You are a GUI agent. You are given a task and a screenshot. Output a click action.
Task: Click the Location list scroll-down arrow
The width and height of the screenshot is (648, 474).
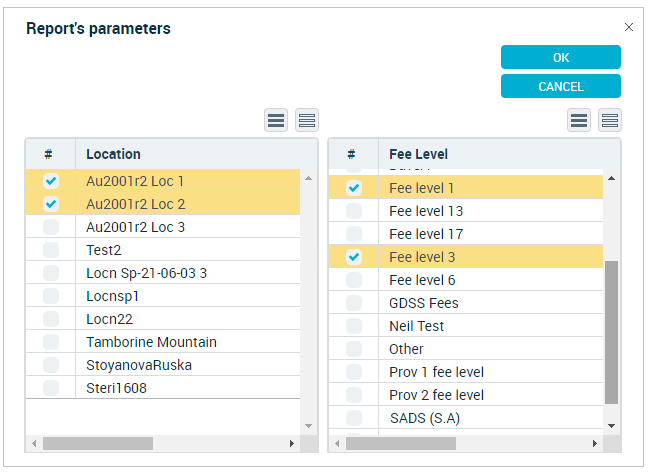tap(308, 426)
